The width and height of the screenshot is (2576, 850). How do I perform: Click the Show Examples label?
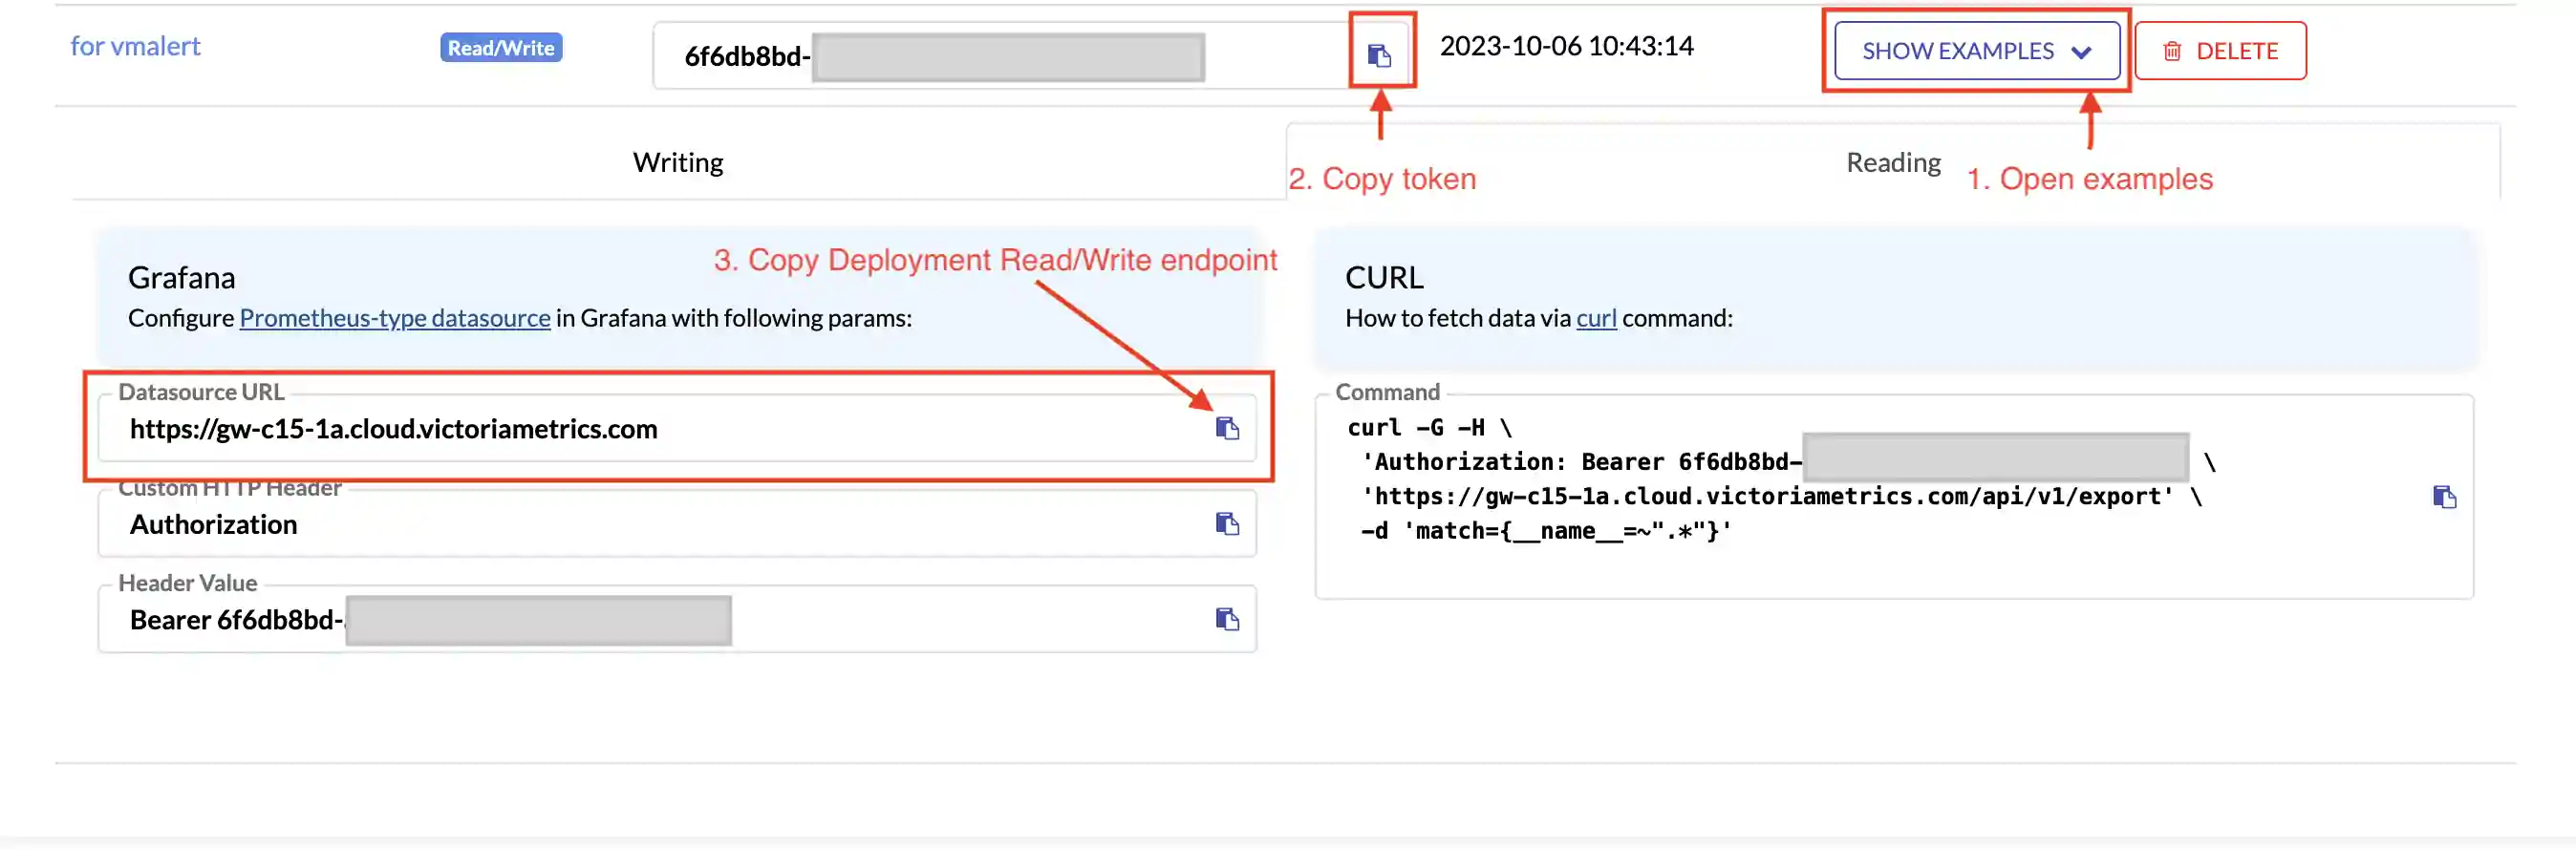point(1957,51)
